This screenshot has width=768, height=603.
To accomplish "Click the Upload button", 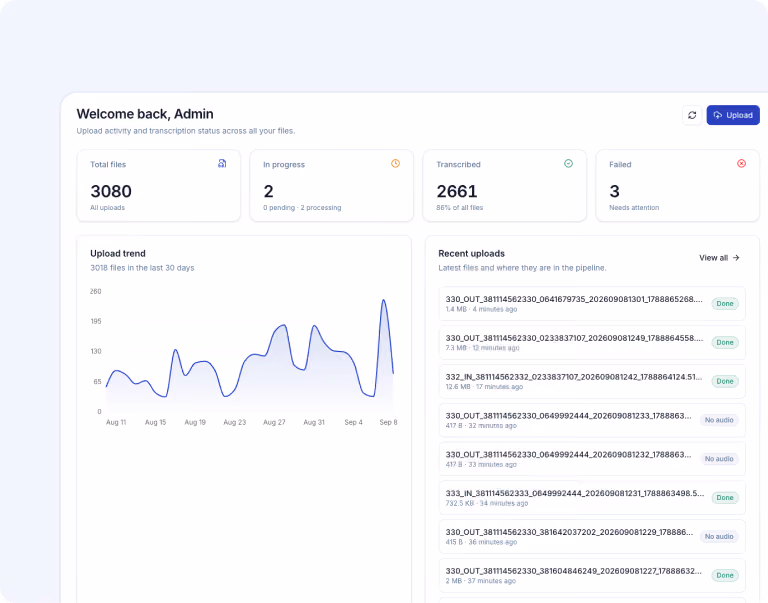I will click(x=733, y=115).
